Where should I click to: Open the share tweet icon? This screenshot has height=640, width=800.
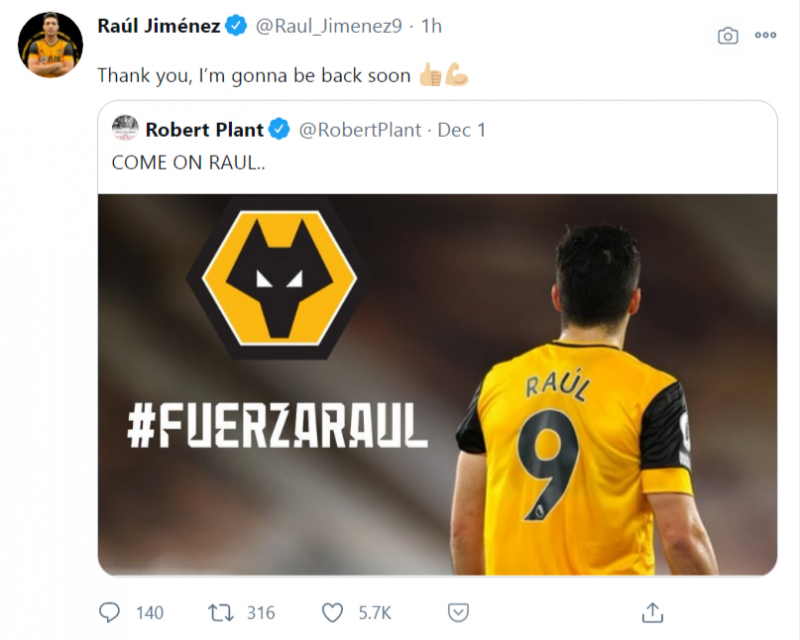[x=652, y=611]
